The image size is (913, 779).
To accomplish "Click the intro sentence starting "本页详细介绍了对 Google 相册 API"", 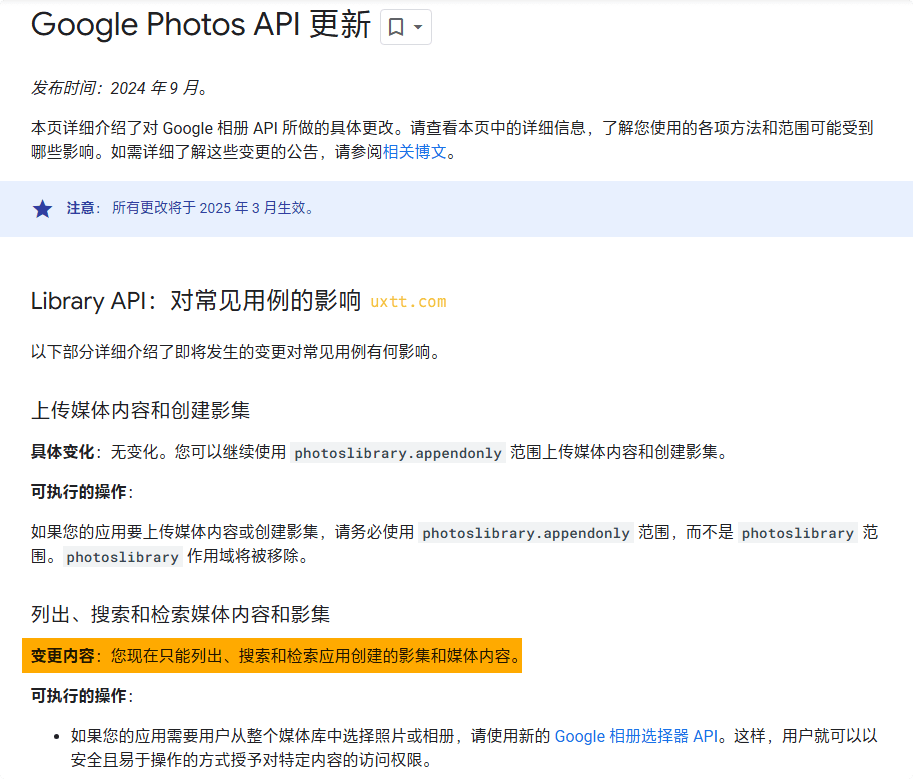I will pyautogui.click(x=452, y=140).
